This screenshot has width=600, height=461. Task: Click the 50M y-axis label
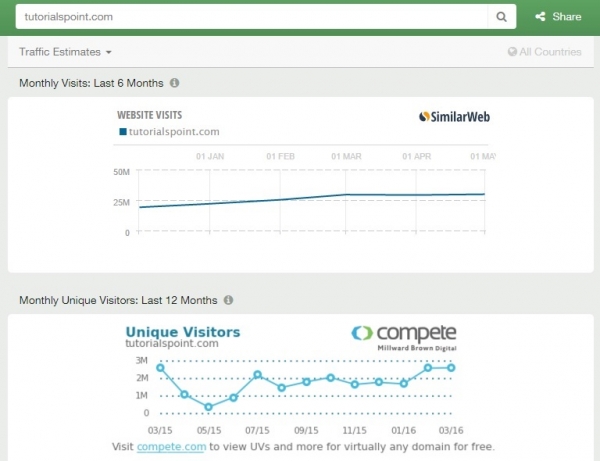(x=121, y=172)
